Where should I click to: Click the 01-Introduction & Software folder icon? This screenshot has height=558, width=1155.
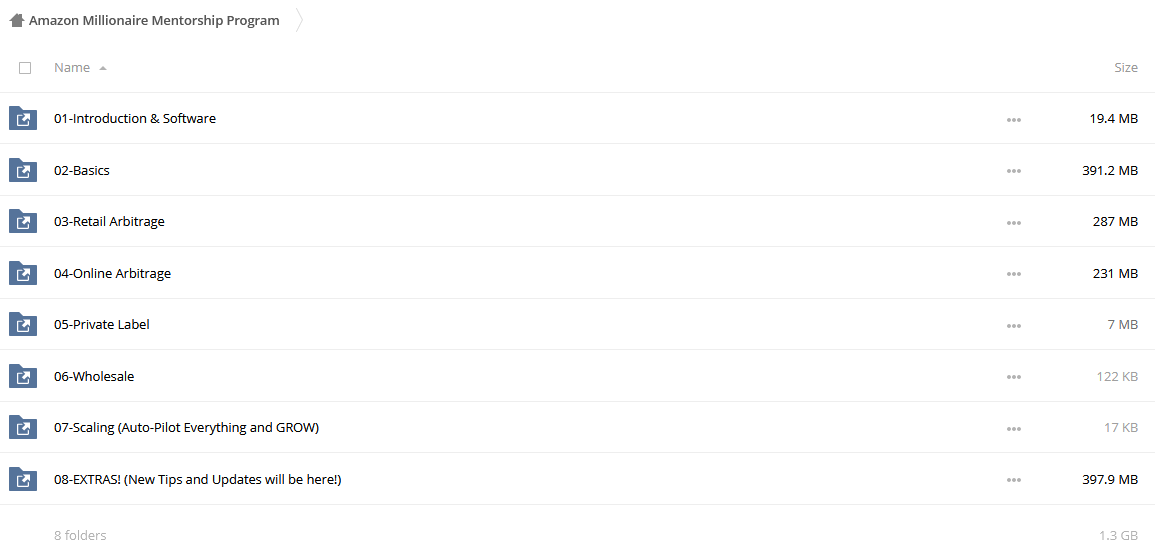click(x=23, y=118)
